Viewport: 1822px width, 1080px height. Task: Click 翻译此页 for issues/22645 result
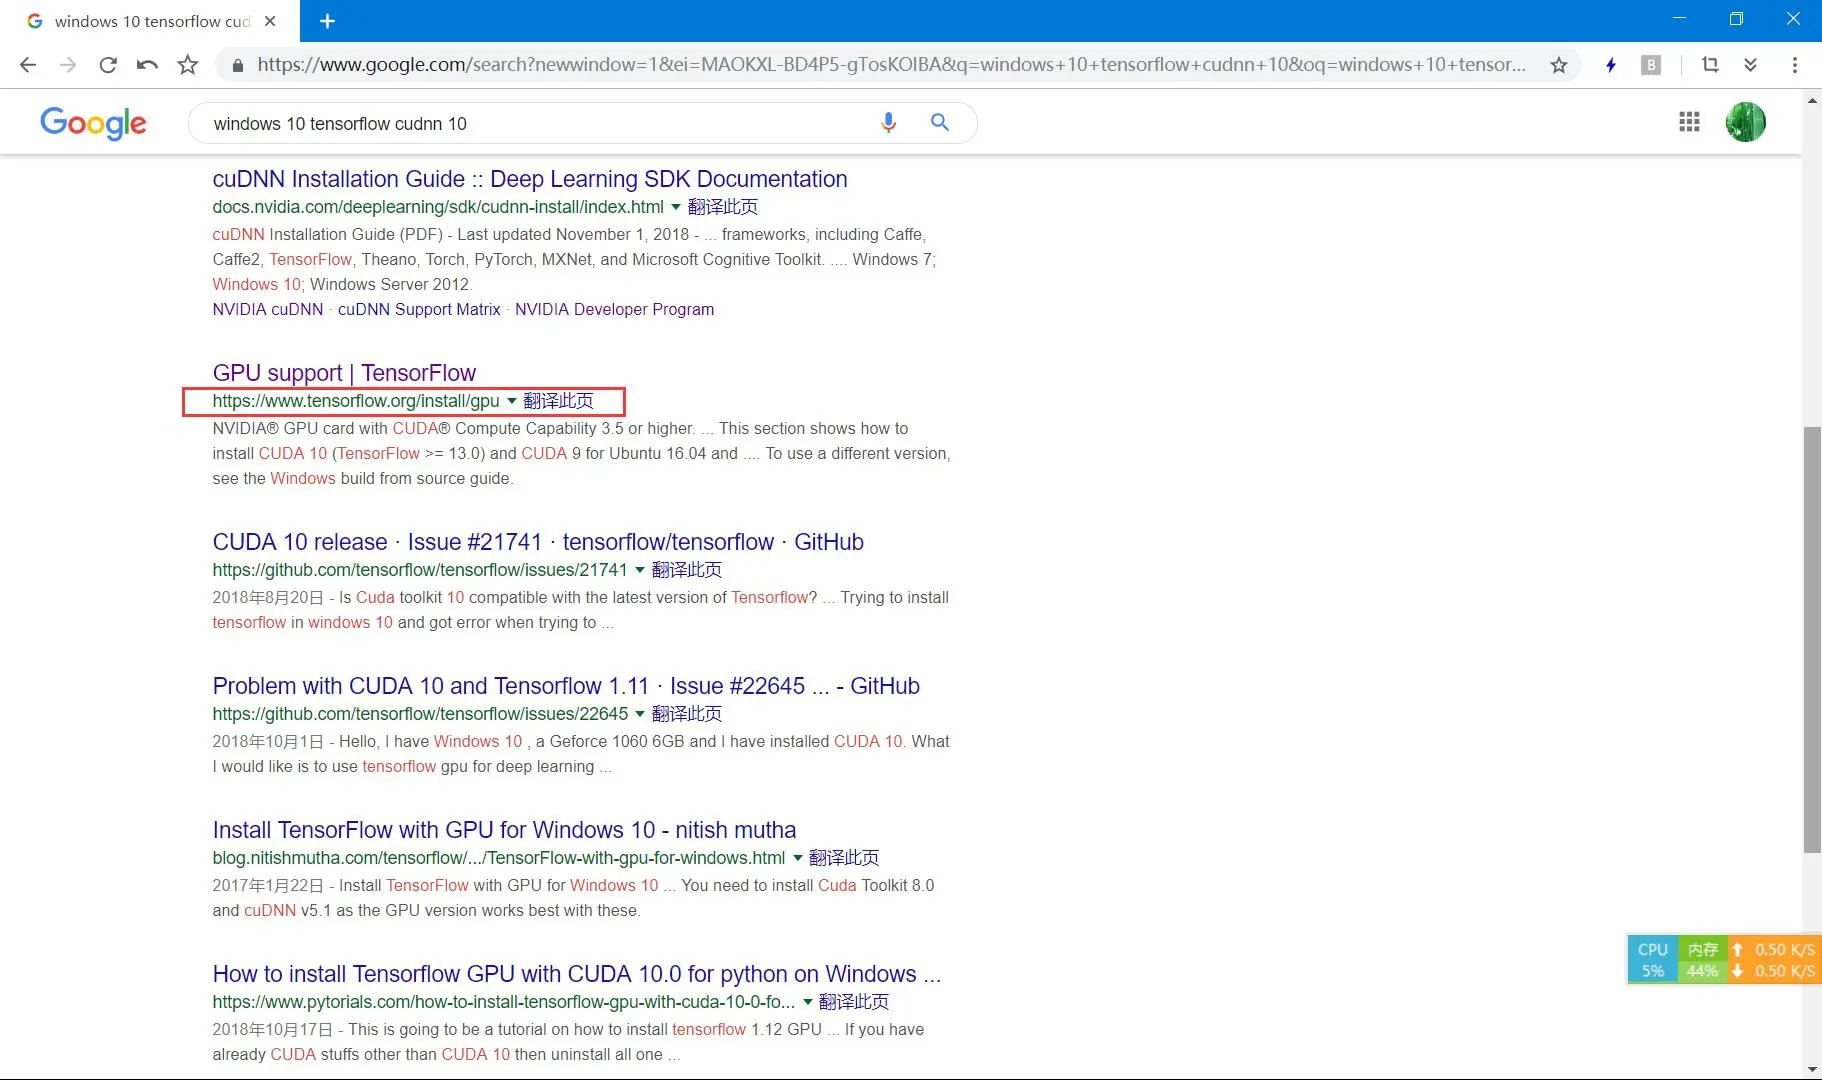(x=686, y=714)
